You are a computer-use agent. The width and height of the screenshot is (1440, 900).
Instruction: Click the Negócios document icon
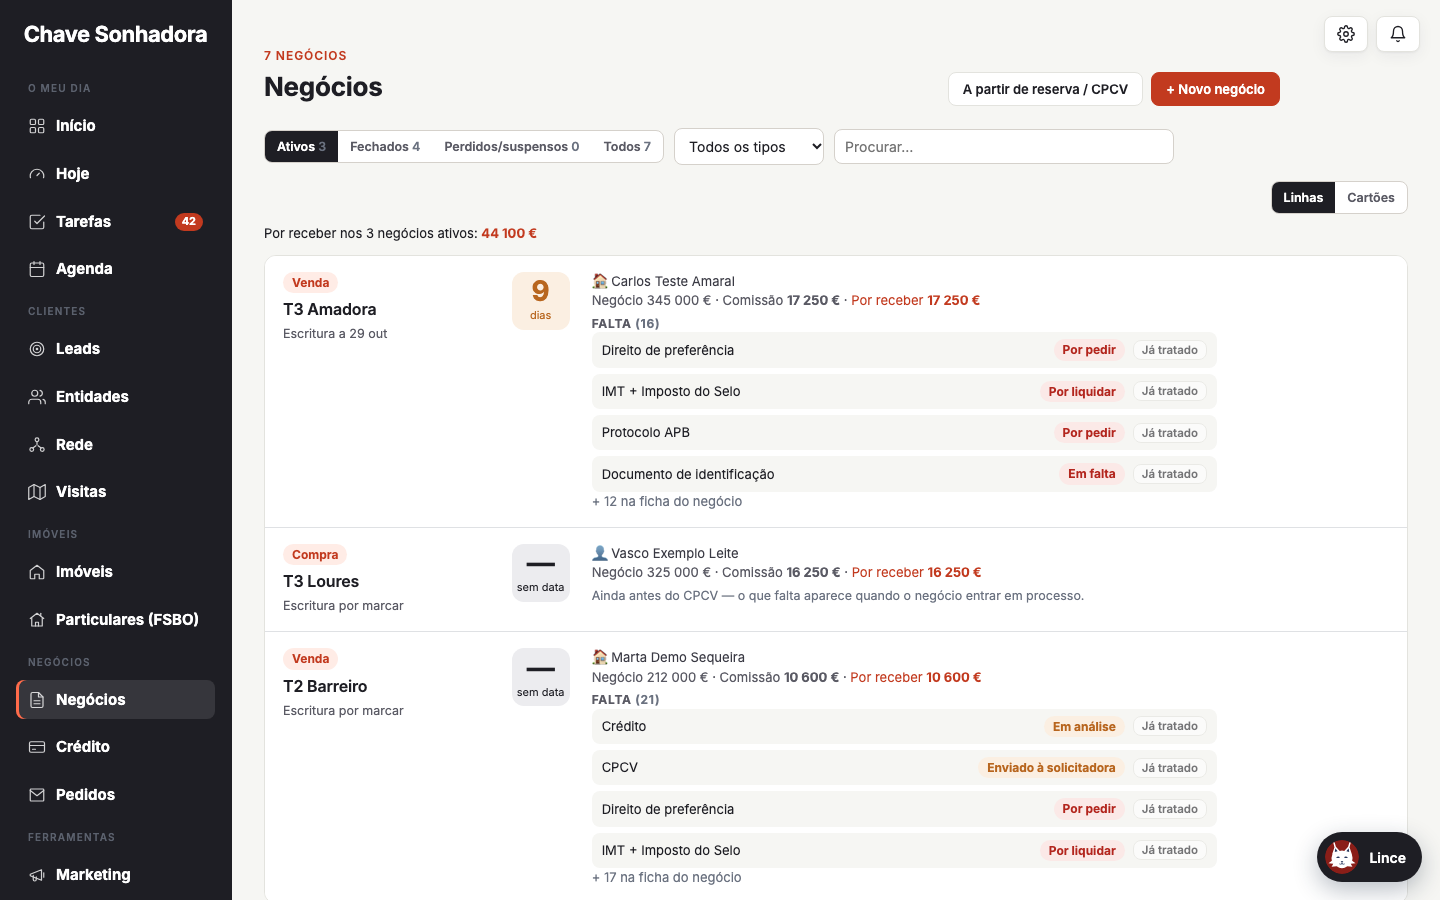[x=37, y=700]
